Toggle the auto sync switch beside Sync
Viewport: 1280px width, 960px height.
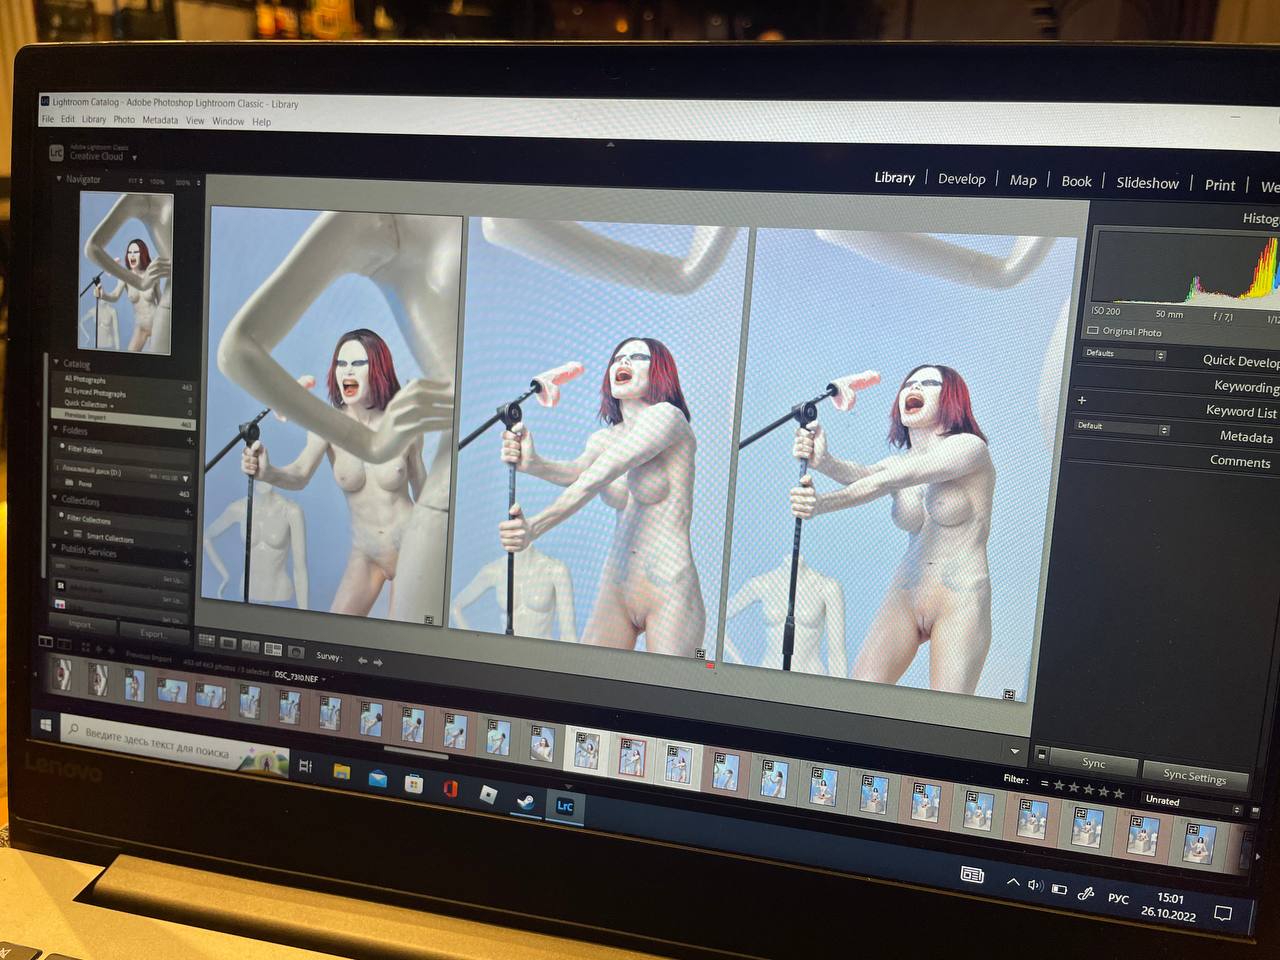[x=1041, y=755]
